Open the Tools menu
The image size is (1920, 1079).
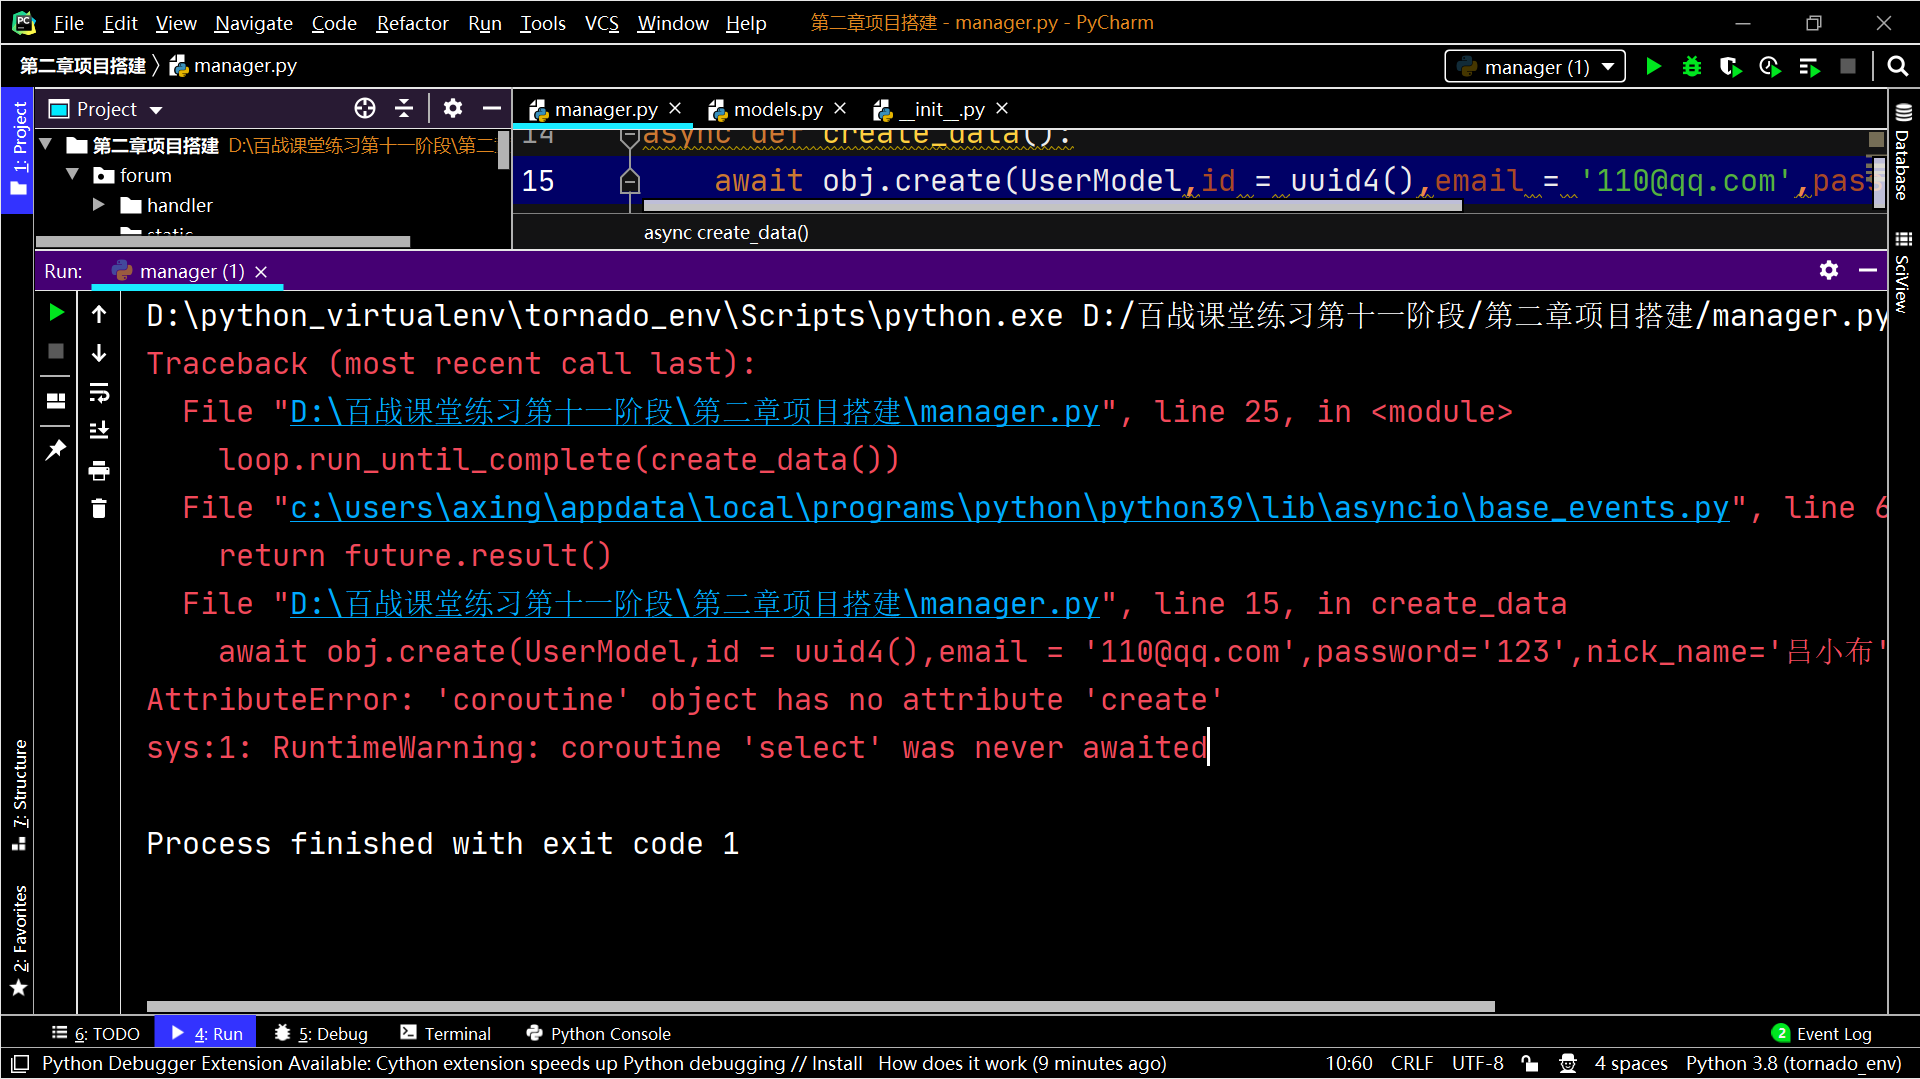pyautogui.click(x=543, y=22)
